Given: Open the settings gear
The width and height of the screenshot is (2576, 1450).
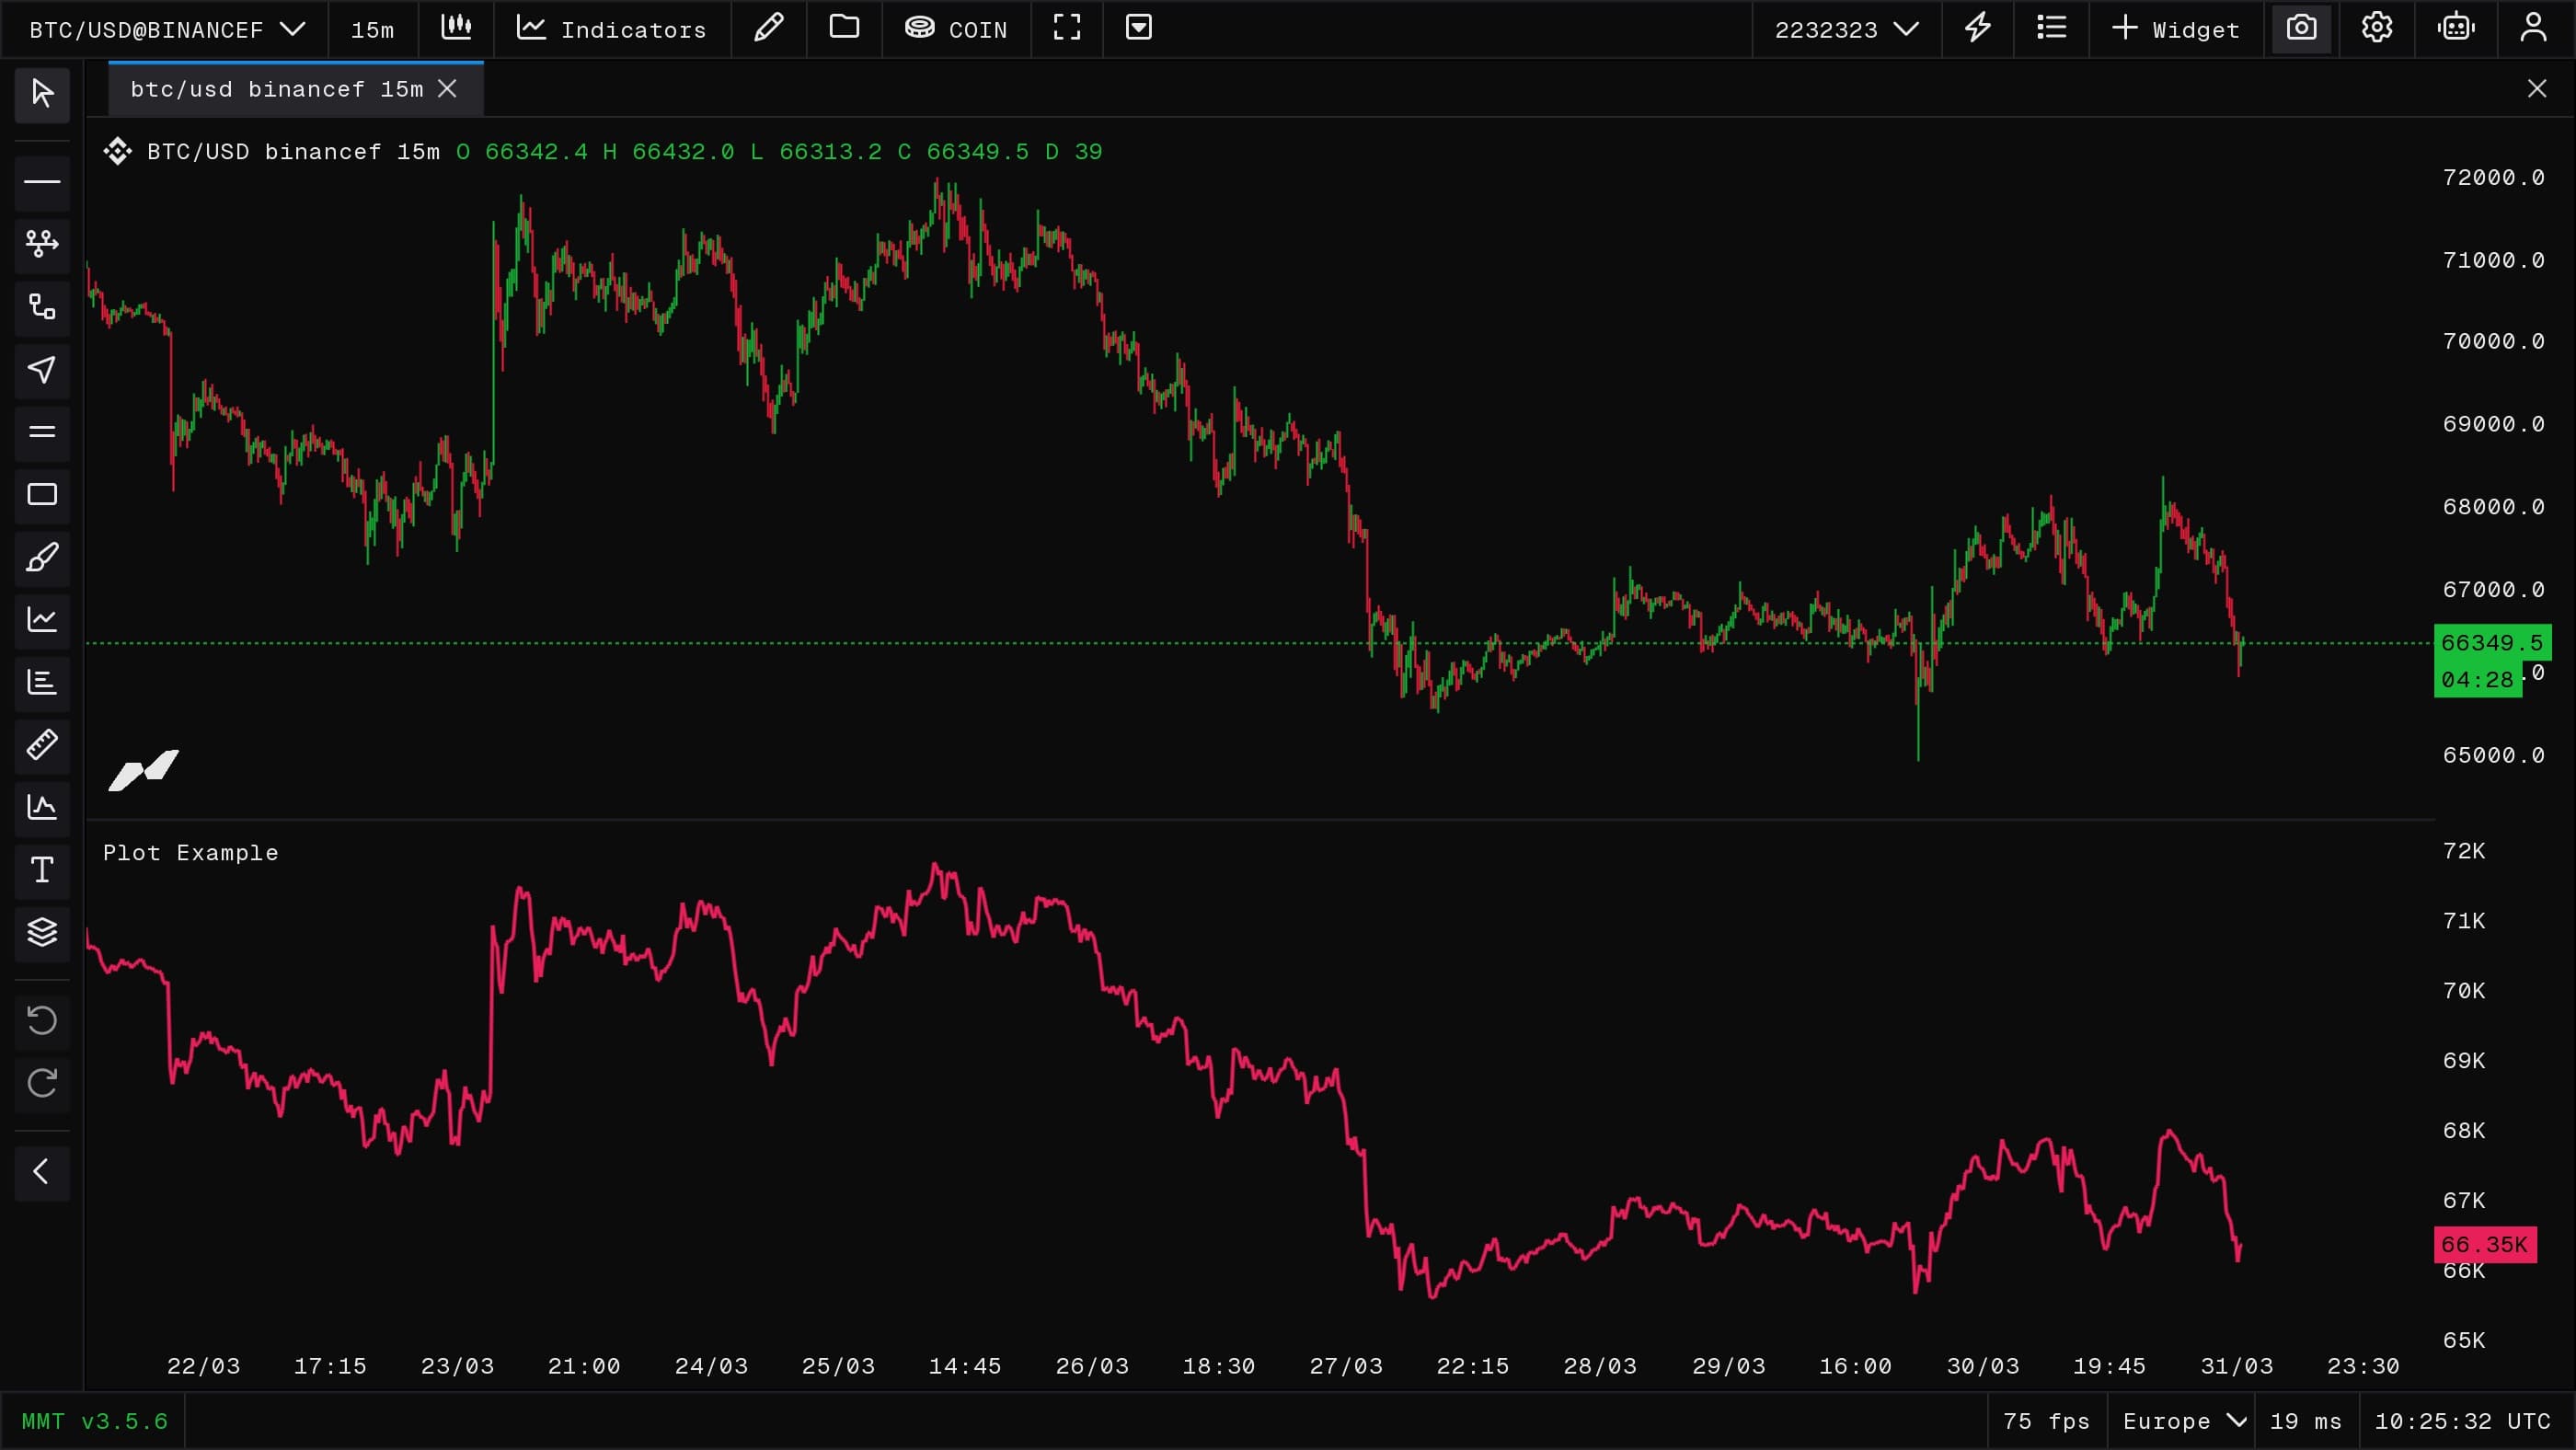Looking at the screenshot, I should (x=2377, y=28).
